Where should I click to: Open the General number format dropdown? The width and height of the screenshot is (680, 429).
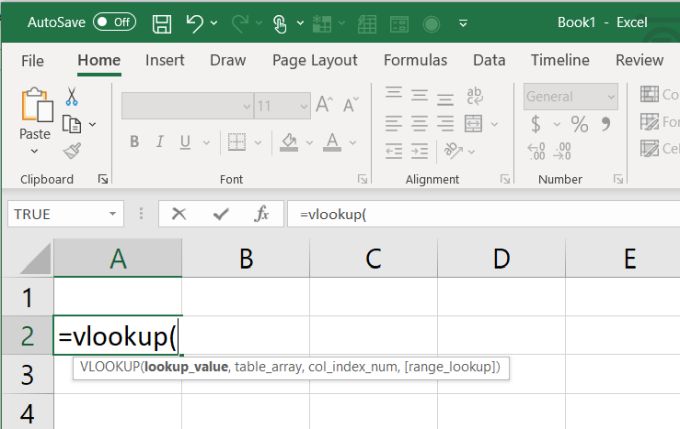pyautogui.click(x=609, y=97)
